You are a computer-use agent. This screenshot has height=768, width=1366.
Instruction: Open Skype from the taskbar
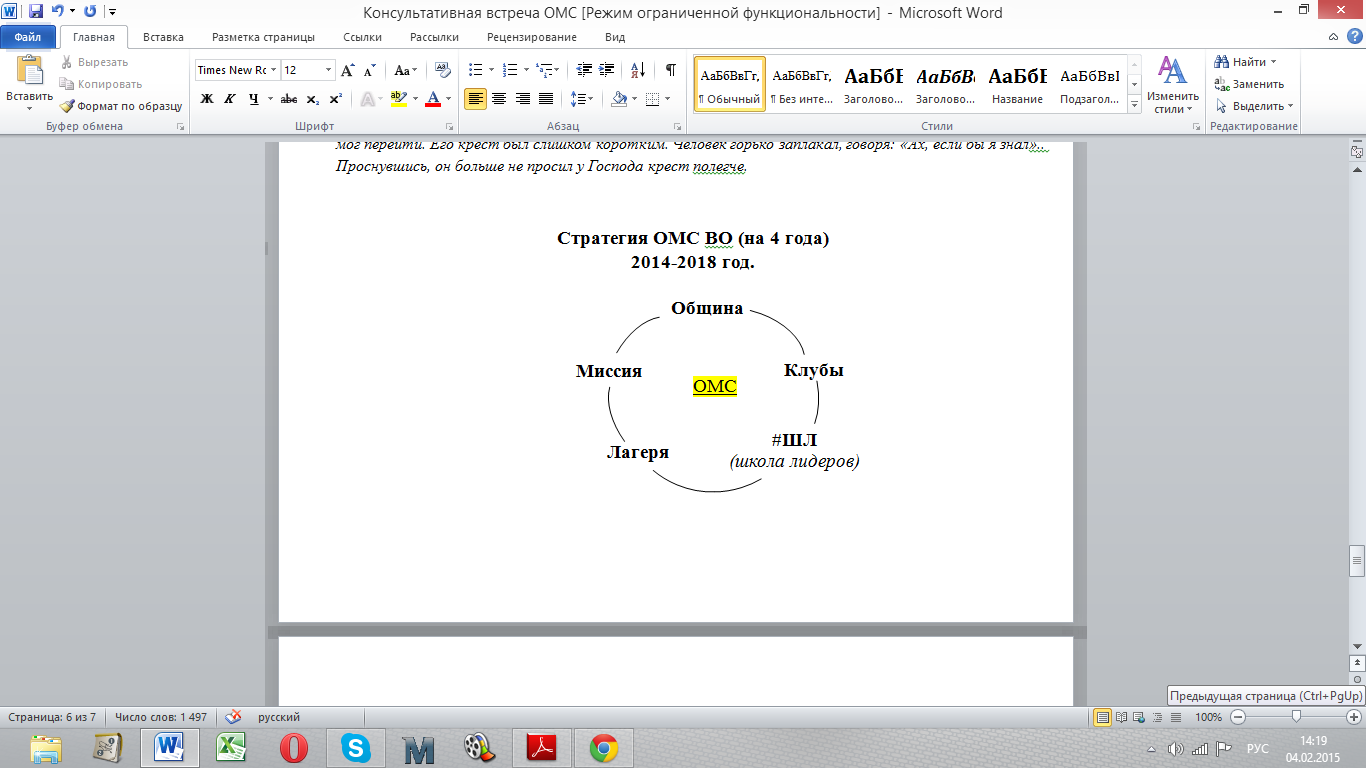coord(356,748)
